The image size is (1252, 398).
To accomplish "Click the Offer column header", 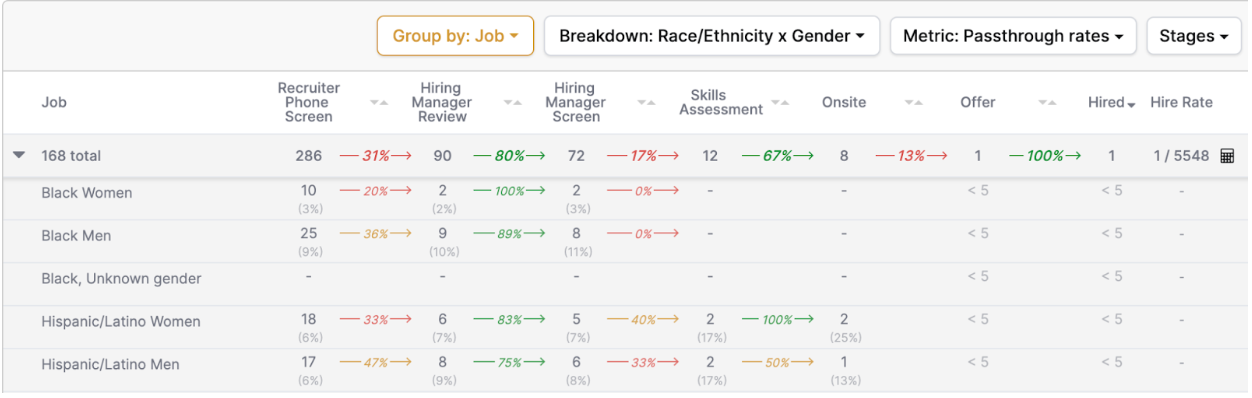I will click(978, 102).
